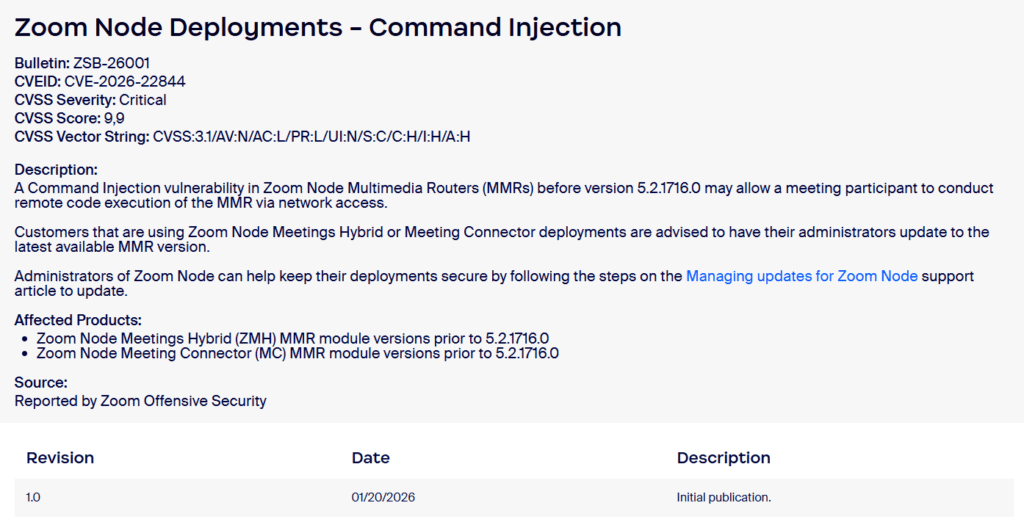1024x522 pixels.
Task: Click the Affected Products heading
Action: [x=78, y=320]
